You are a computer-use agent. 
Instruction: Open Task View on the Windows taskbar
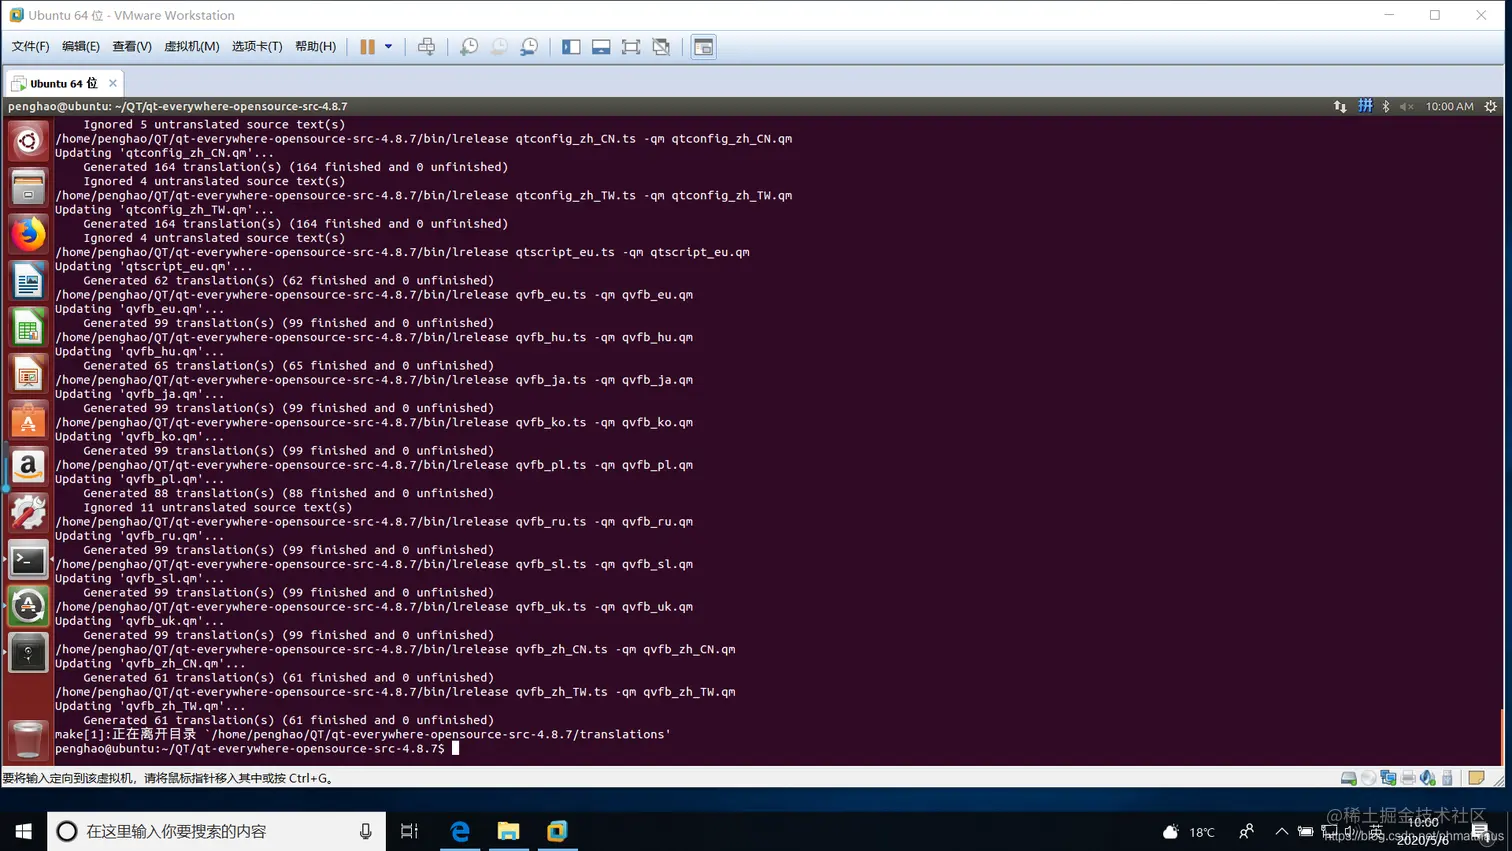409,831
